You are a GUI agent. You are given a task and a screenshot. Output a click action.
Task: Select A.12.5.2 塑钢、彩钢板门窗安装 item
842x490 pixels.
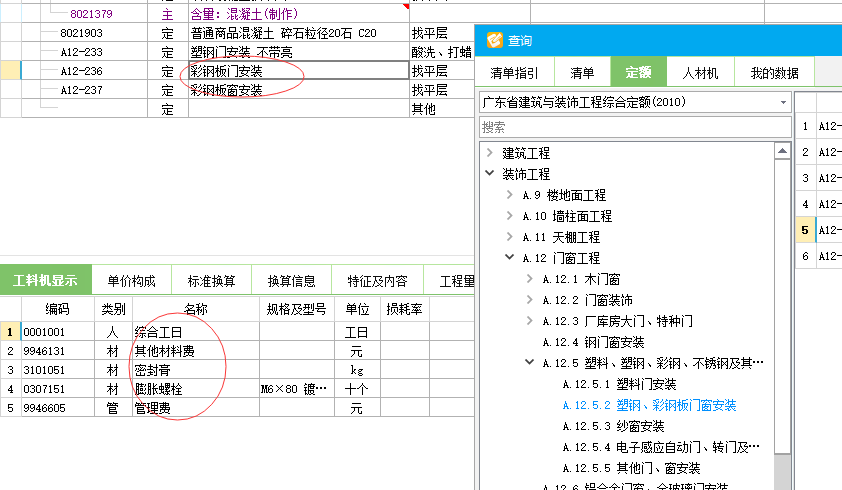(649, 405)
